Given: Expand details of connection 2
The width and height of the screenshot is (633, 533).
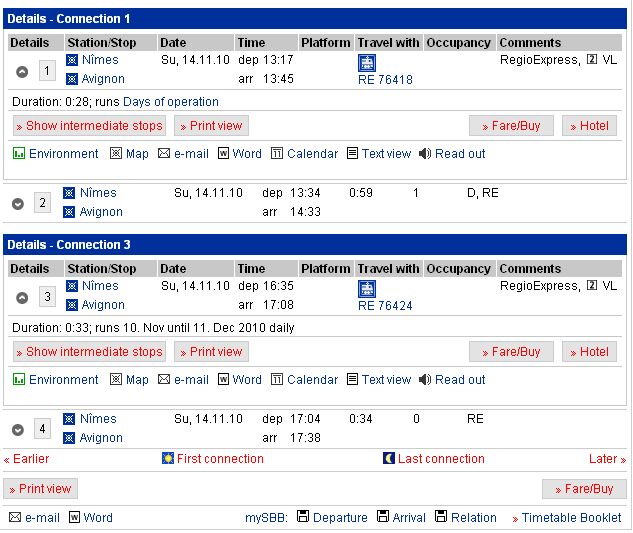Looking at the screenshot, I should click(x=17, y=204).
